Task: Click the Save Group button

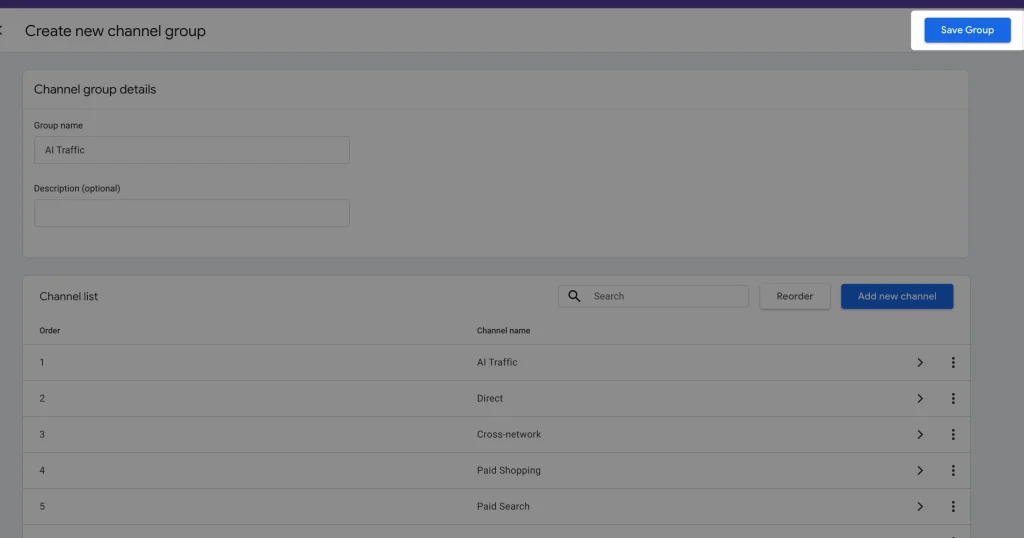Action: point(967,30)
